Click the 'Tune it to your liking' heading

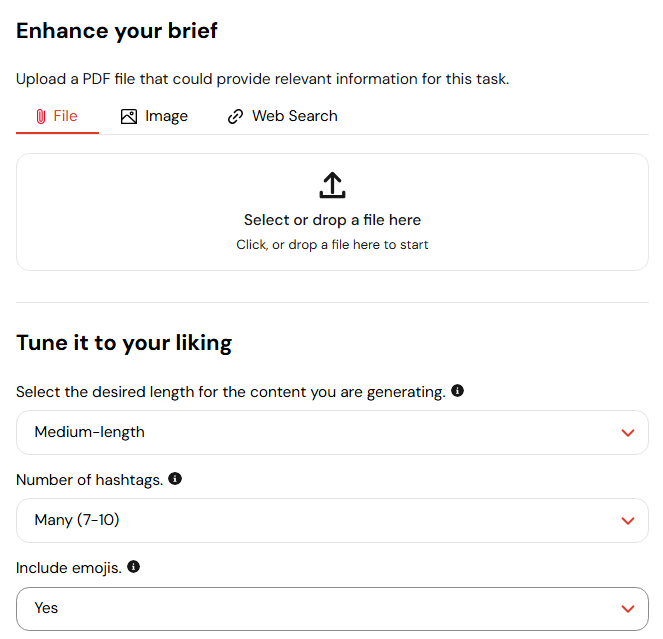click(x=124, y=343)
